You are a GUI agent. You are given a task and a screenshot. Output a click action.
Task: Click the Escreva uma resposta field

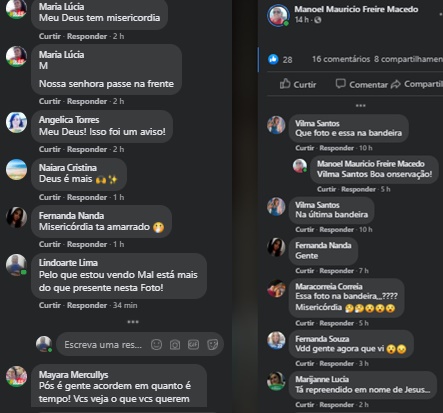[x=103, y=345]
